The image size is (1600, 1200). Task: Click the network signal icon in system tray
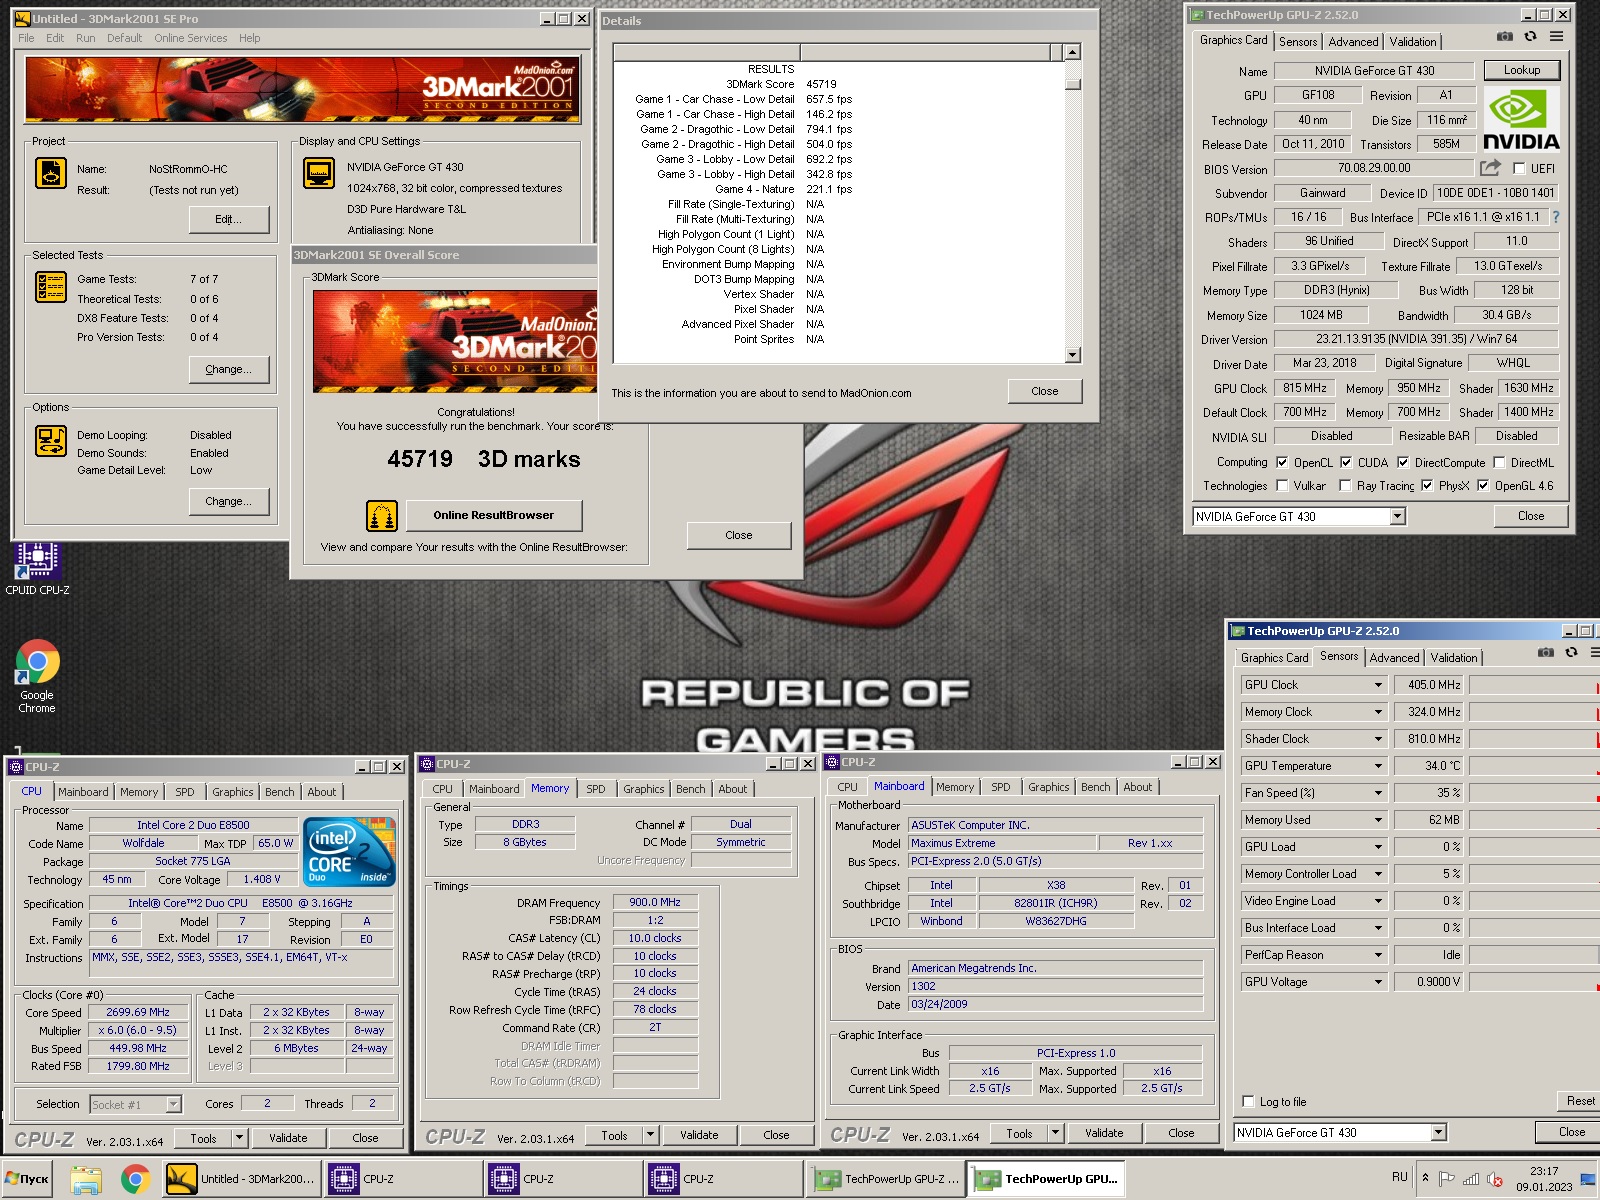coord(1470,1179)
